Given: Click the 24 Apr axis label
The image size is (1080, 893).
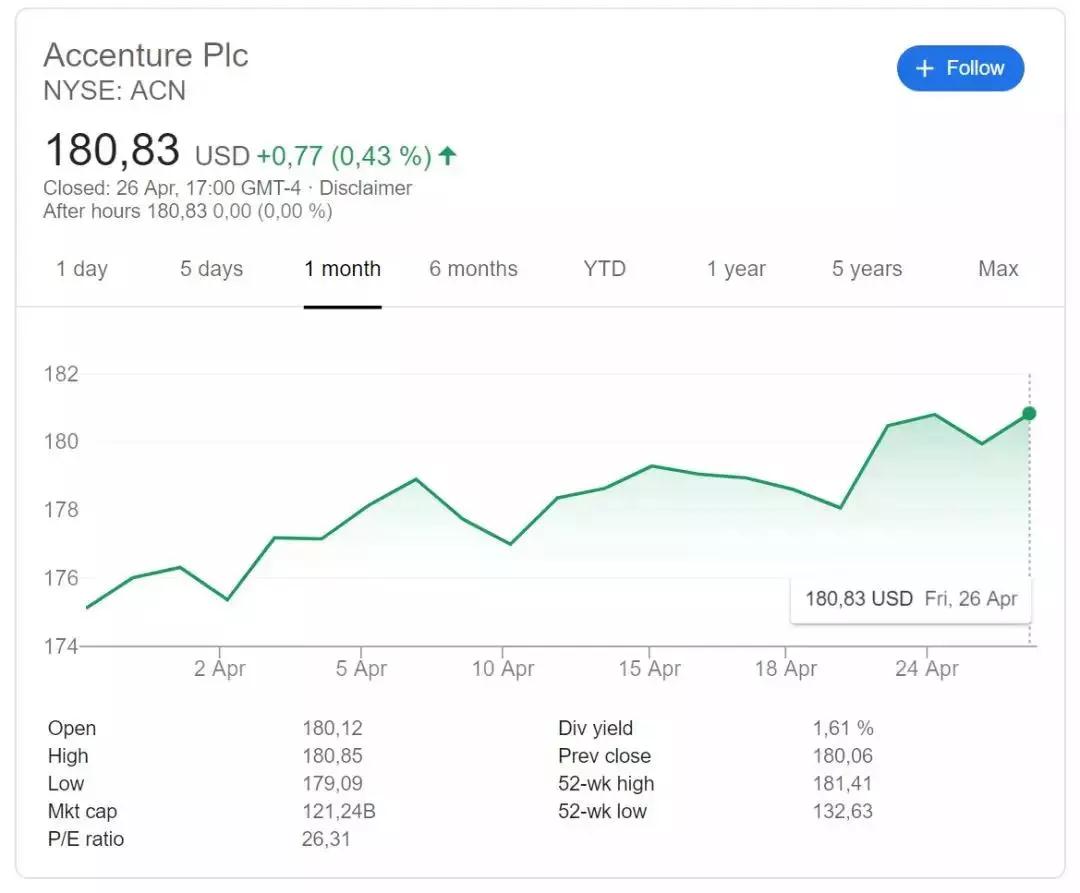Looking at the screenshot, I should tap(927, 669).
